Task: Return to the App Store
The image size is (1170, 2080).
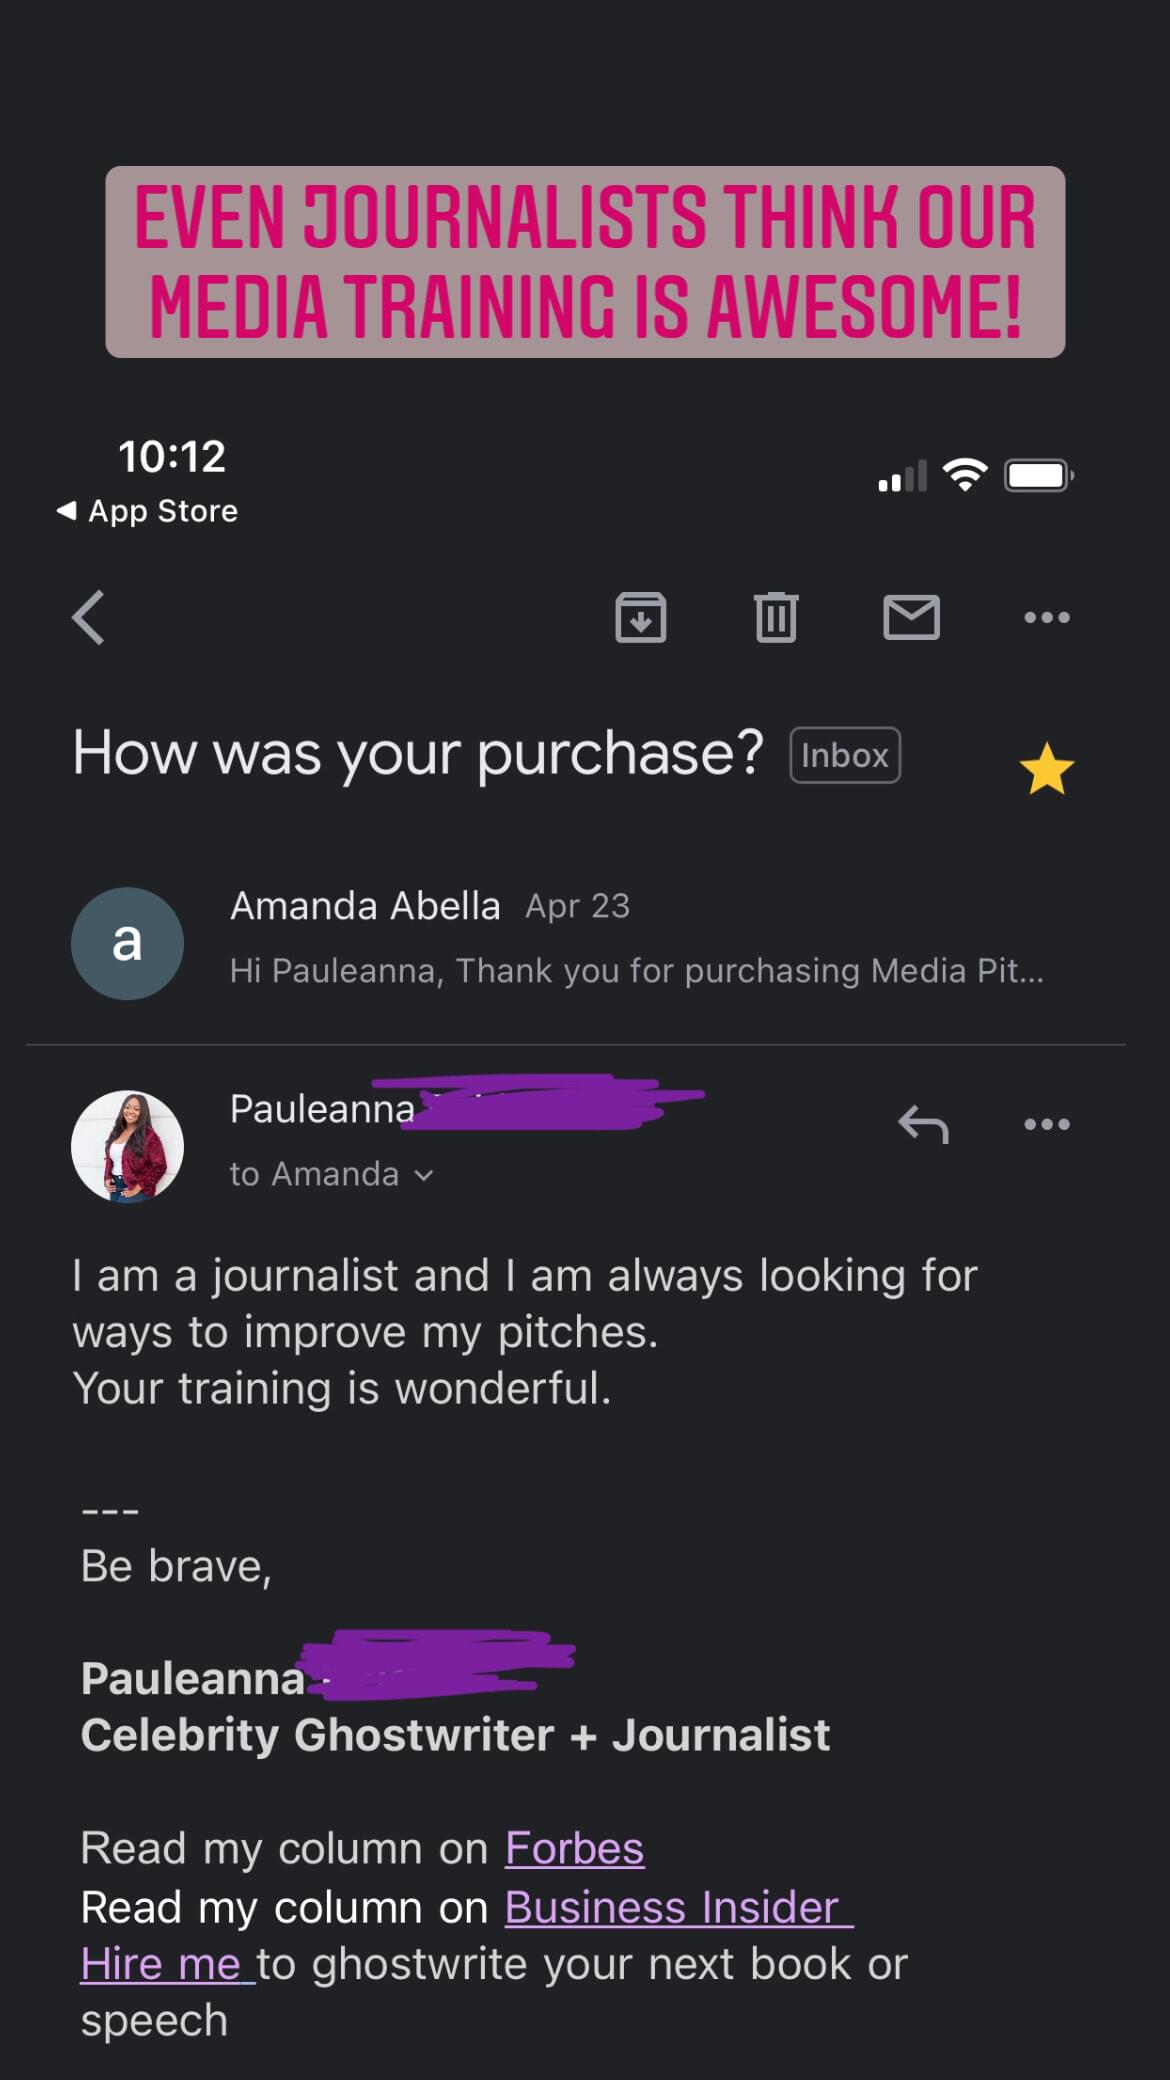Action: pyautogui.click(x=148, y=511)
